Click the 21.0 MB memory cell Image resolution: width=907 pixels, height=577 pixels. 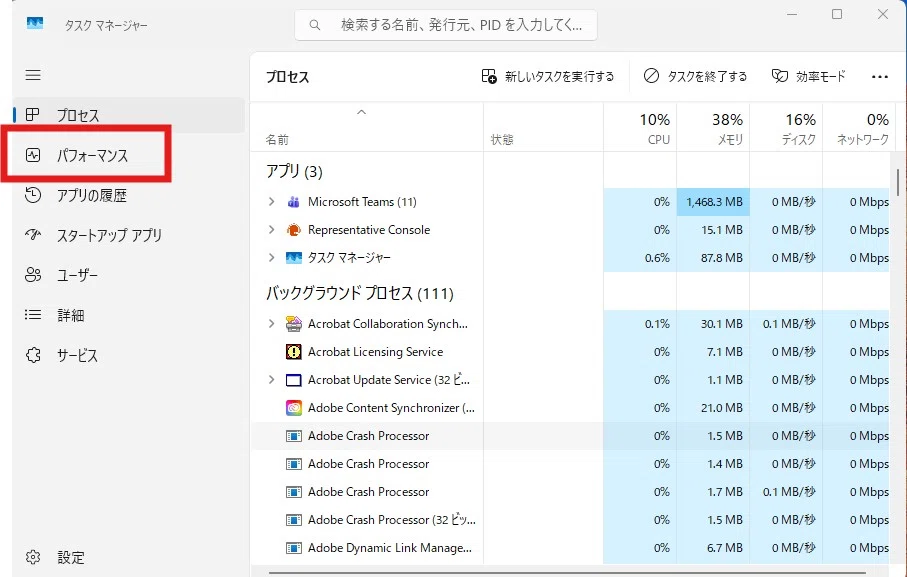713,408
